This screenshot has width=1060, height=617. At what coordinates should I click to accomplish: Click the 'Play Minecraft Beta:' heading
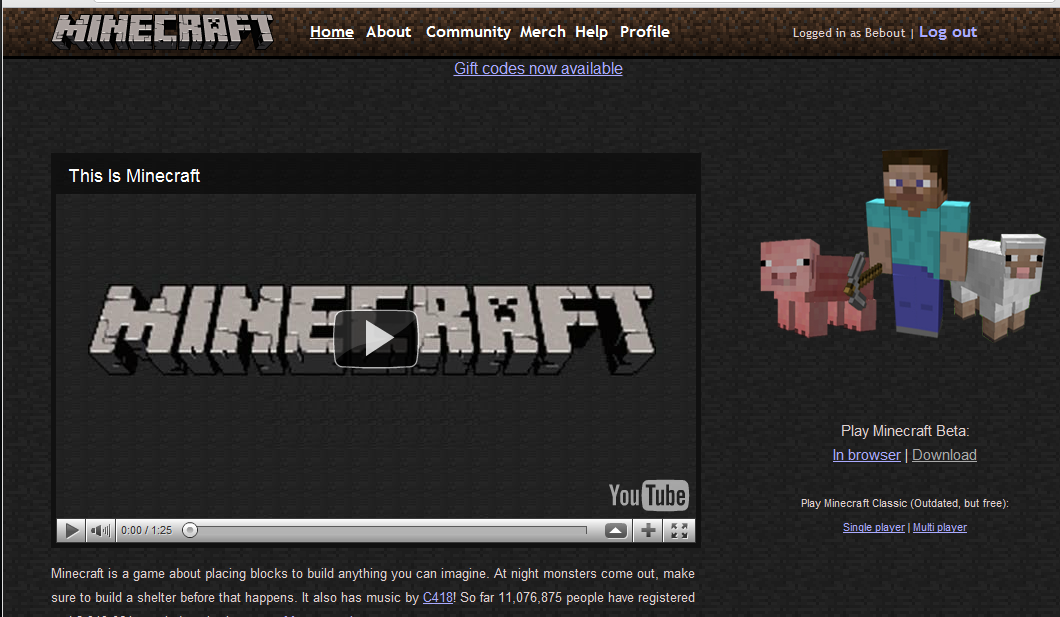[x=905, y=430]
